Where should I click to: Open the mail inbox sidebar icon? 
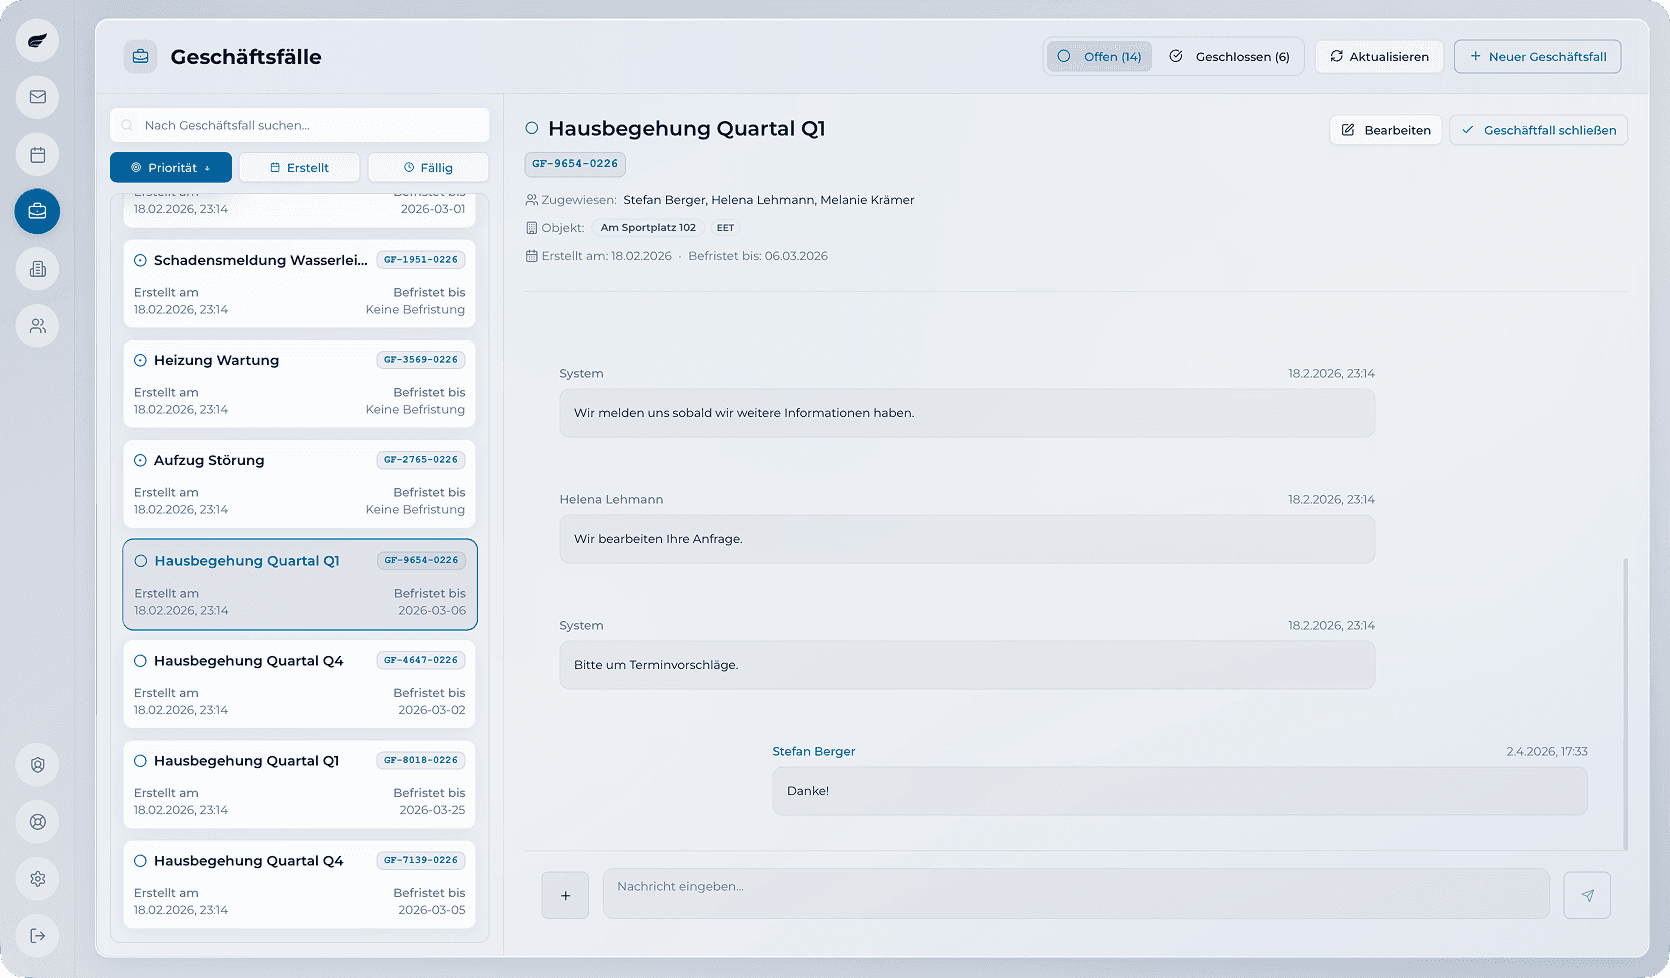pos(37,97)
